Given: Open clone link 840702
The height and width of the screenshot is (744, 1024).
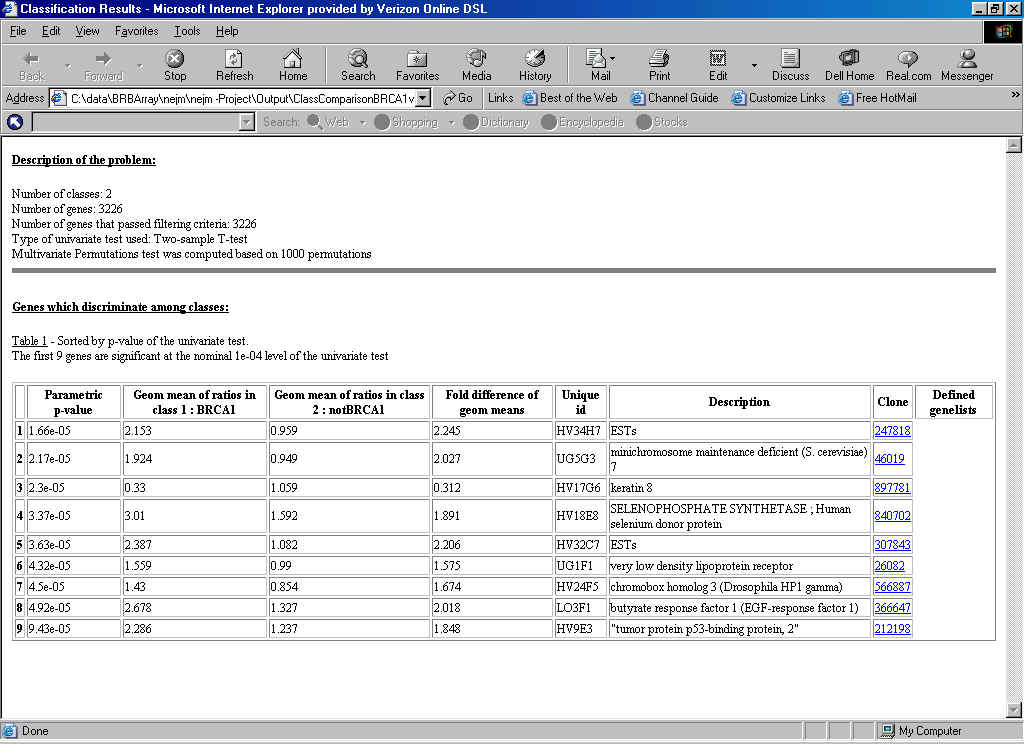Looking at the screenshot, I should pos(892,515).
